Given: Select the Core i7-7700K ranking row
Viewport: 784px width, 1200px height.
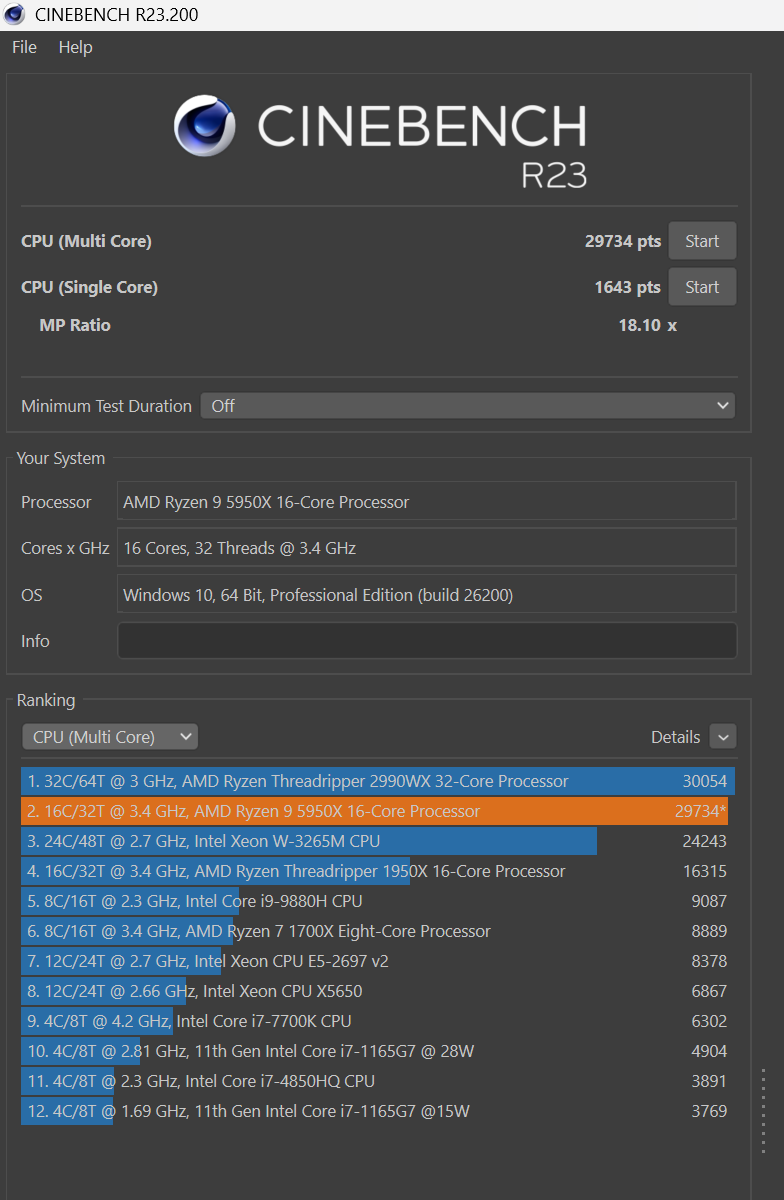Looking at the screenshot, I should pyautogui.click(x=378, y=1021).
